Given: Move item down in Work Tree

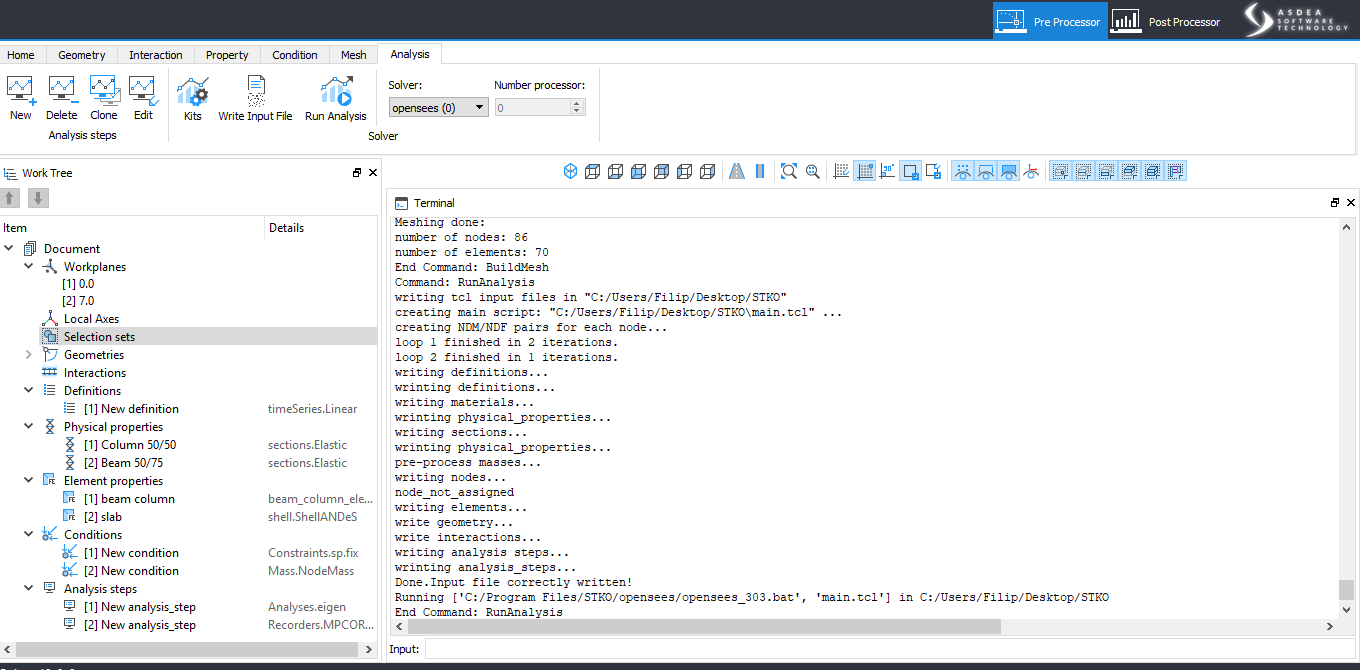Looking at the screenshot, I should click(x=38, y=198).
